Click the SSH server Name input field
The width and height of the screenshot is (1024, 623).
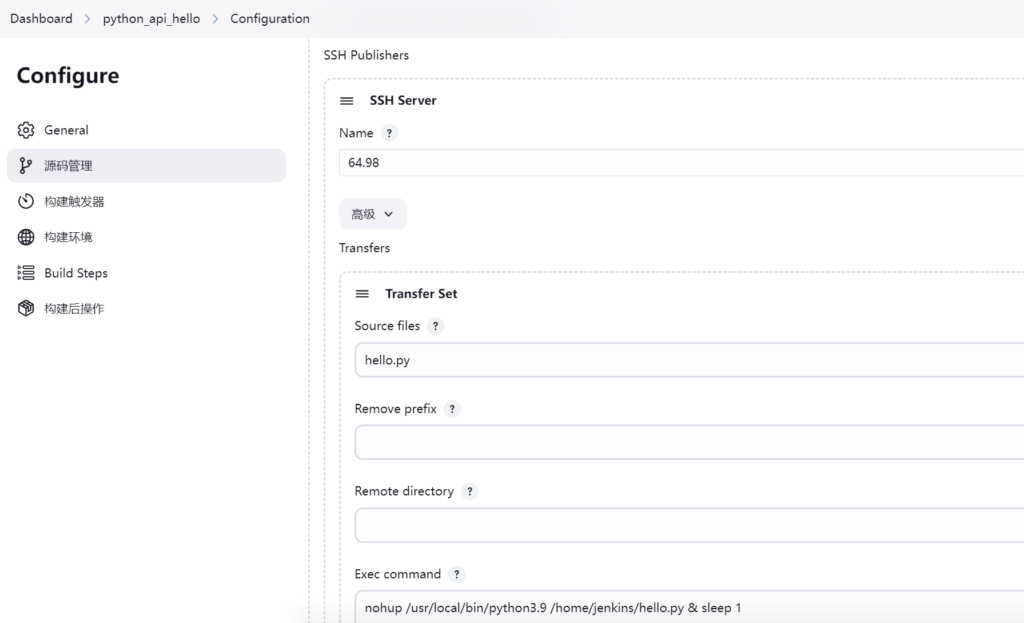coord(680,162)
